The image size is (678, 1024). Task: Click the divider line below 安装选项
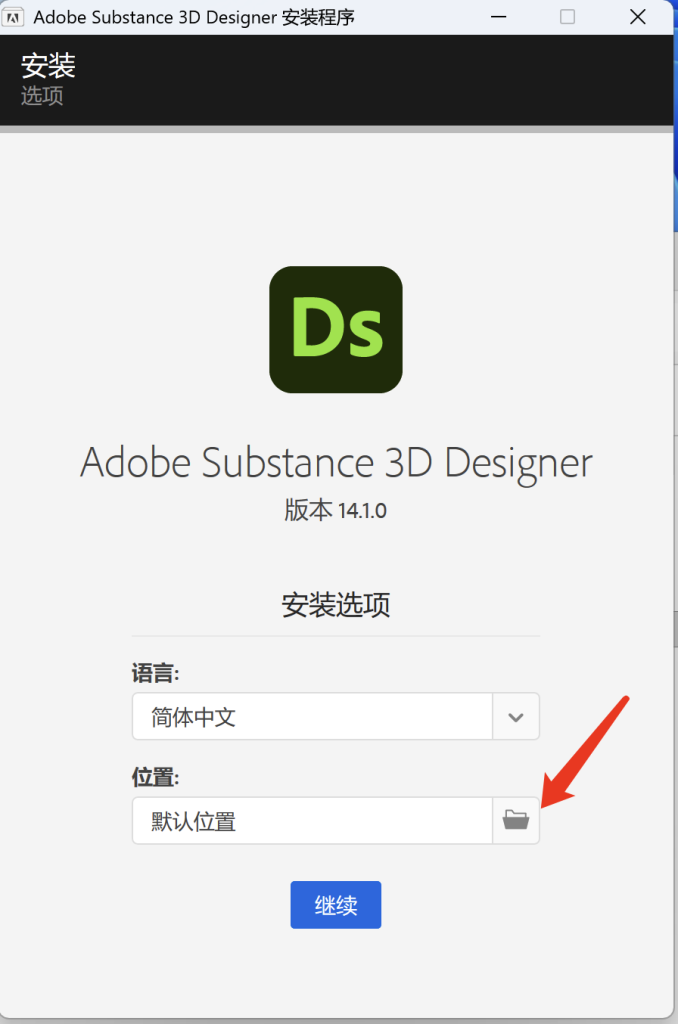336,635
